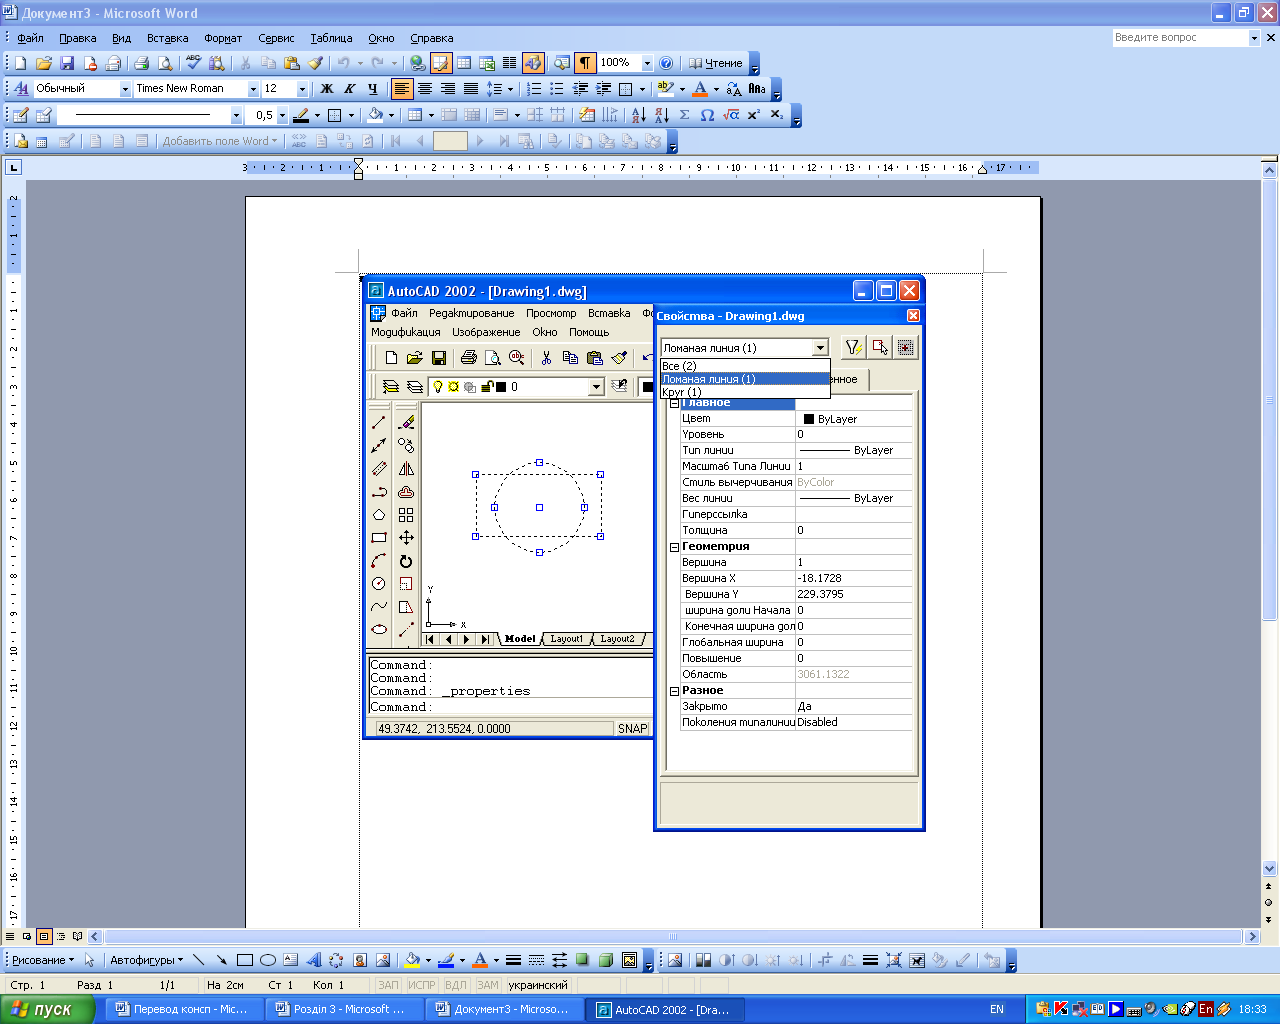This screenshot has width=1280, height=1024.
Task: Toggle Italic (К) formatting
Action: (x=350, y=89)
